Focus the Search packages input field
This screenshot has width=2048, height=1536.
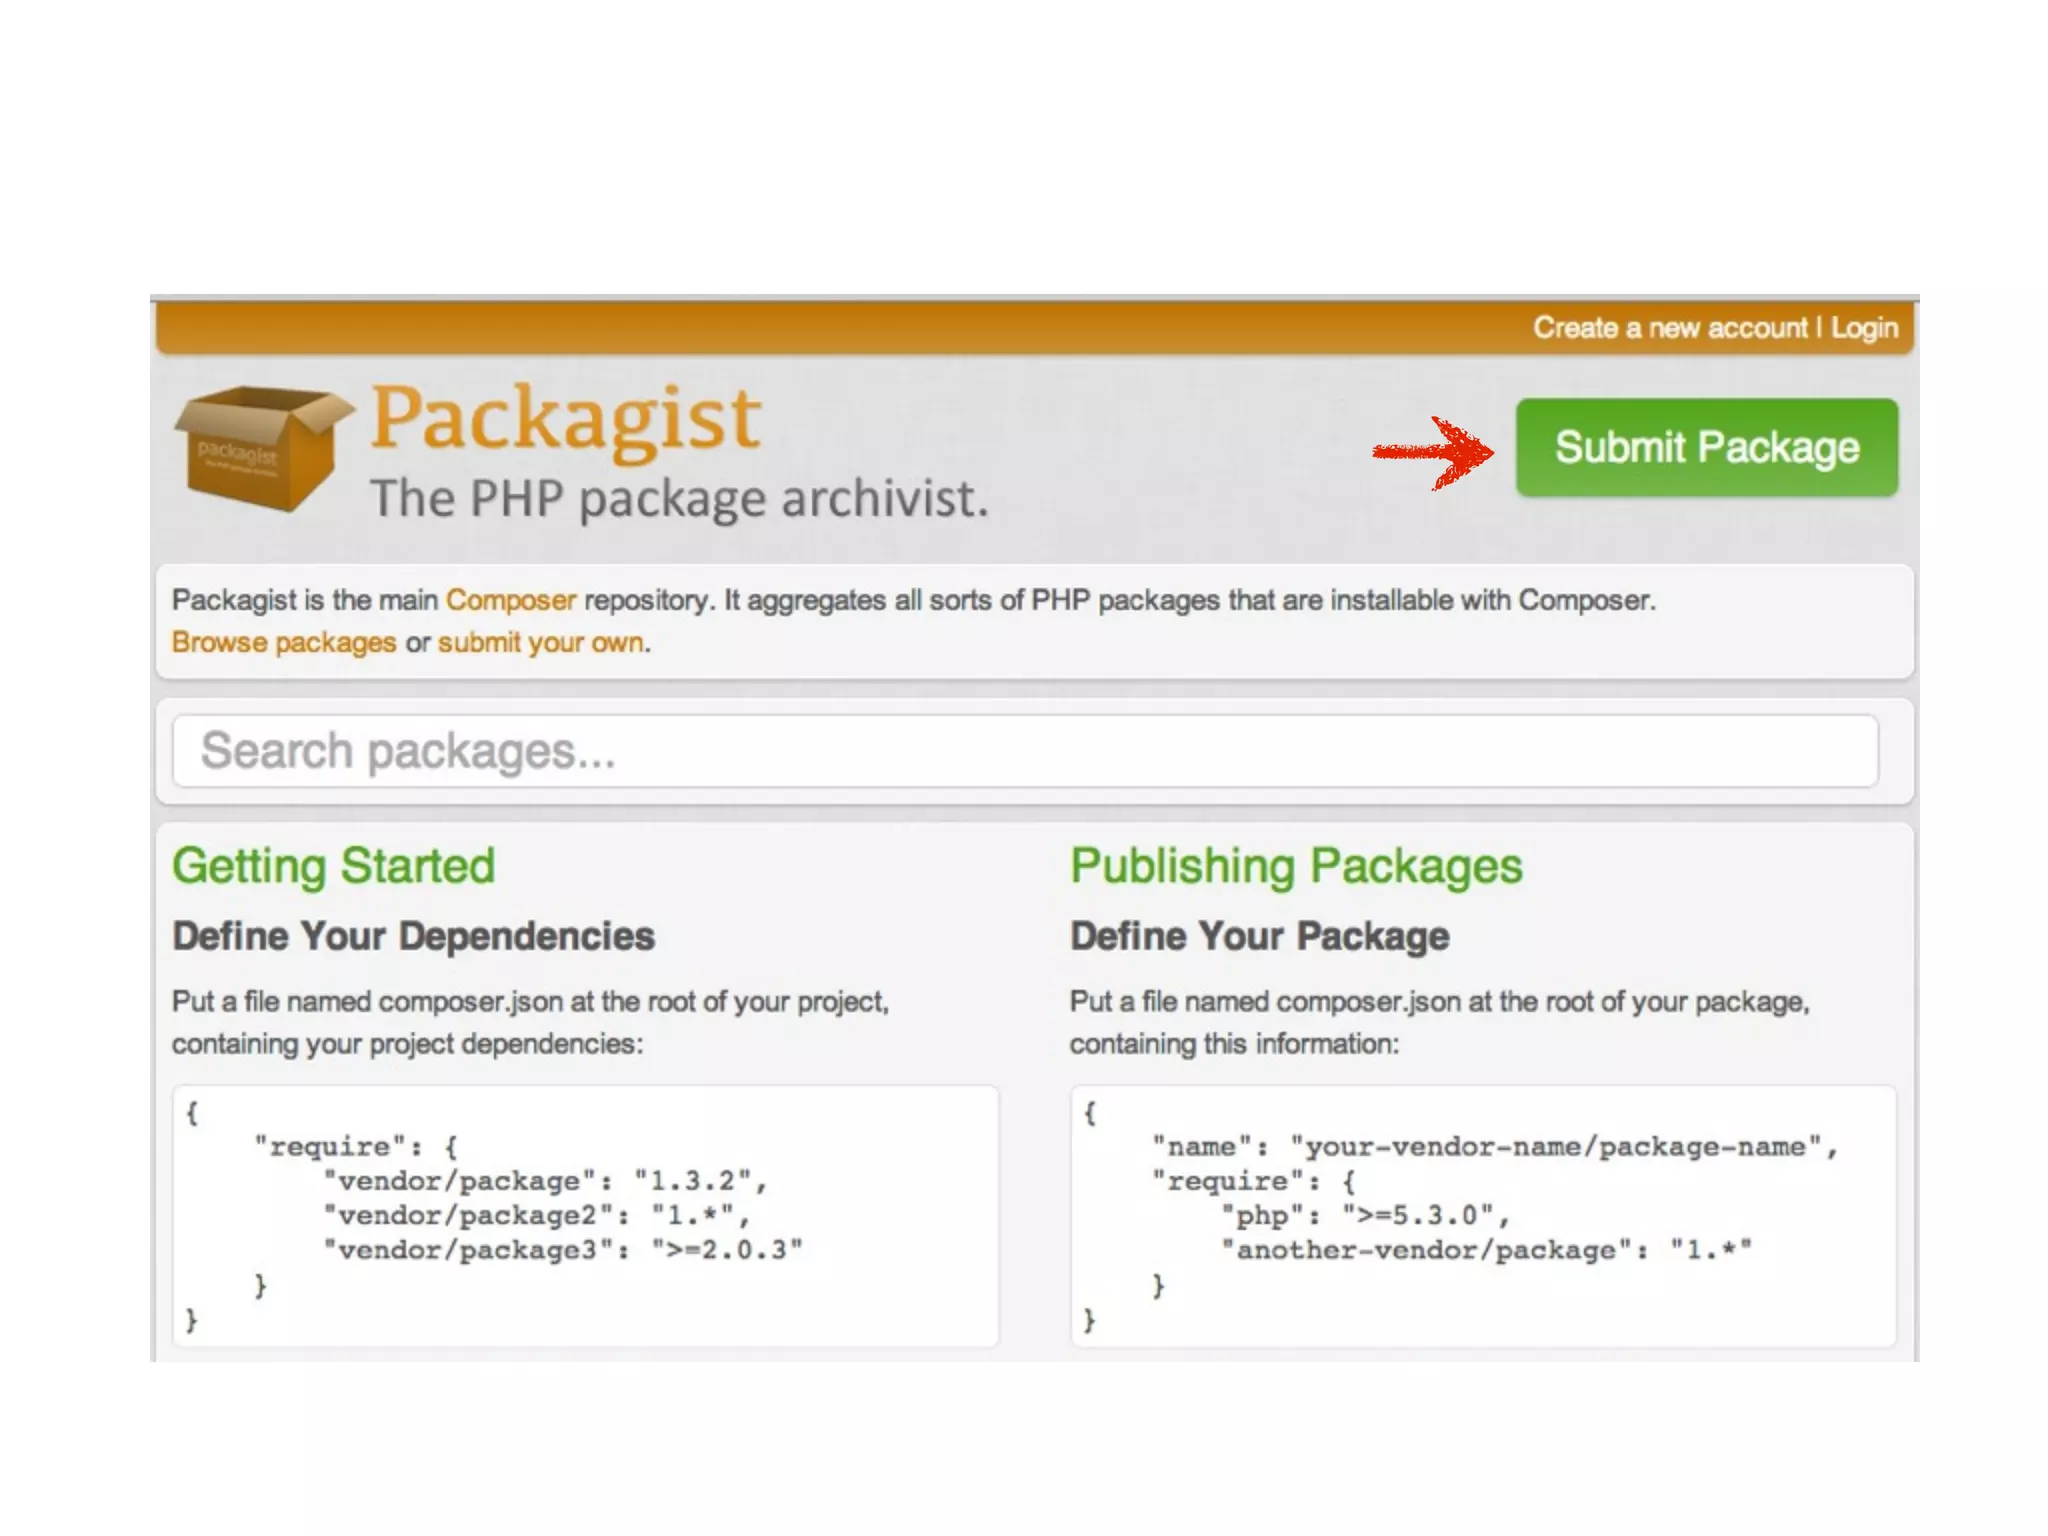[1025, 751]
